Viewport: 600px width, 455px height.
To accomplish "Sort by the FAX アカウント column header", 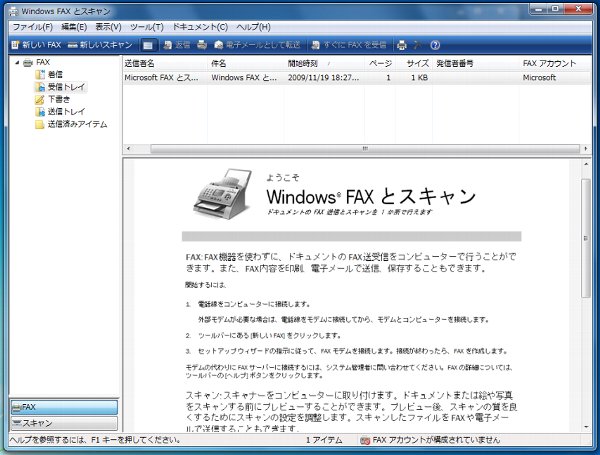I will [x=555, y=63].
